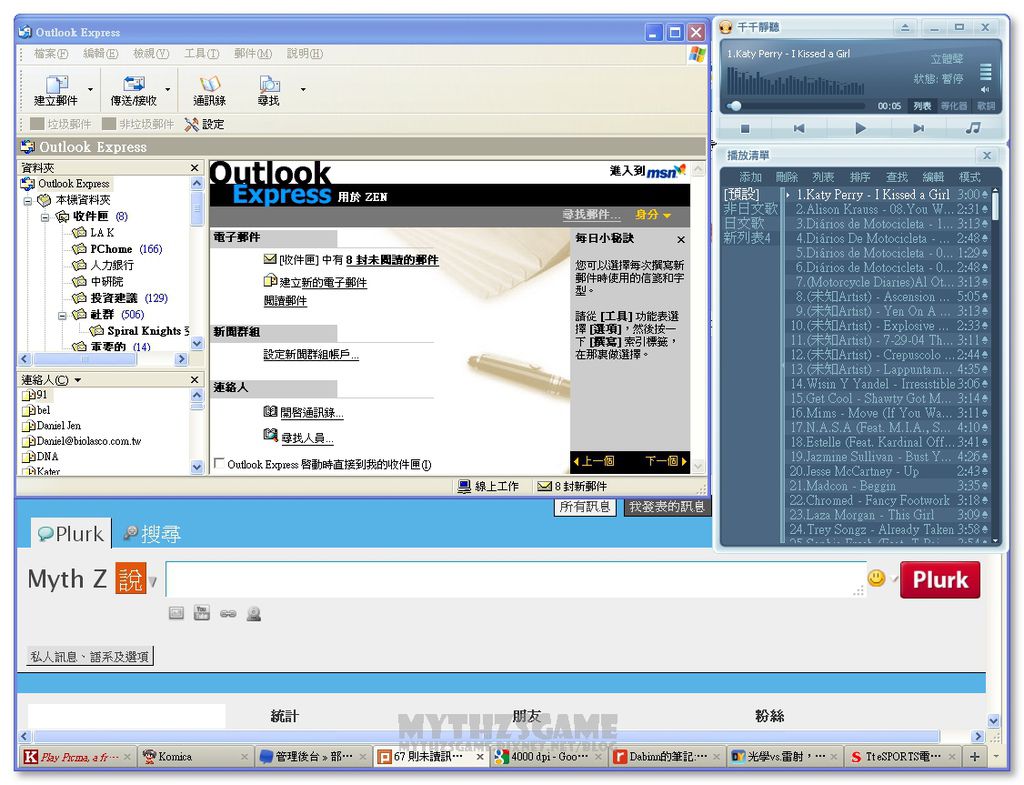
Task: Skip to next track in player
Action: click(918, 129)
